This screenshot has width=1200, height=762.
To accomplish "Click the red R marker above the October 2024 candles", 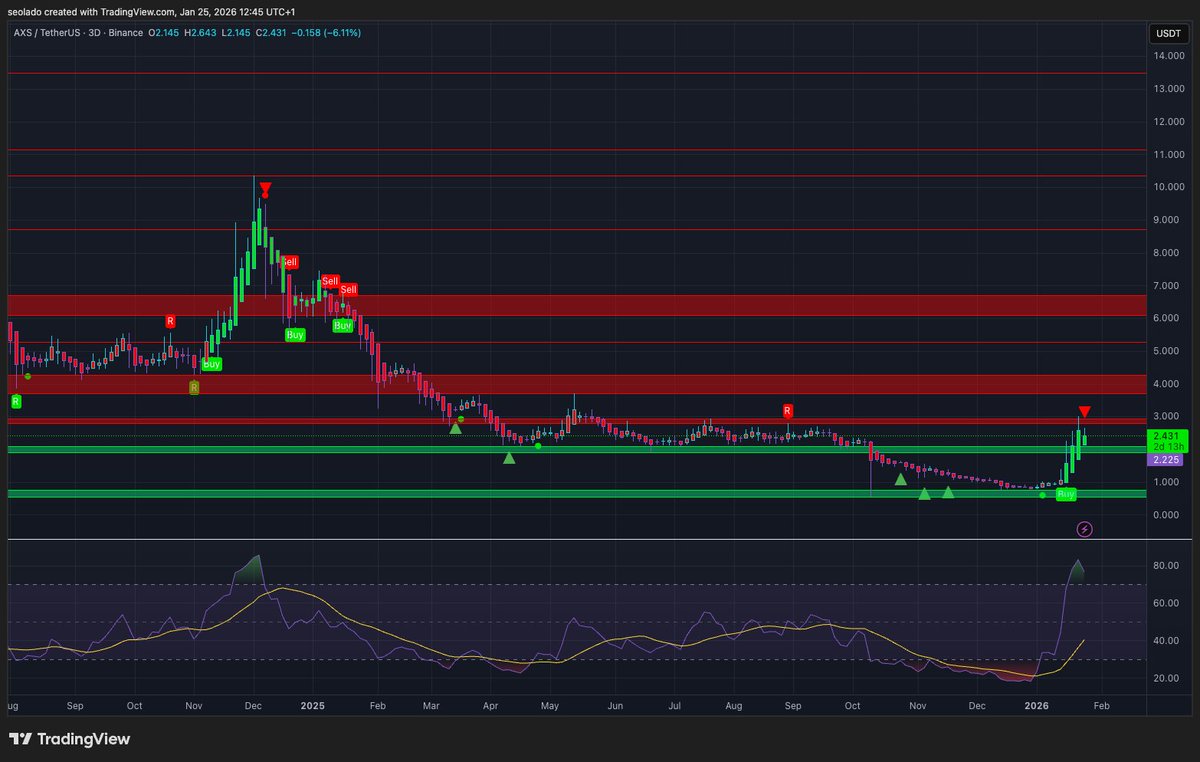I will (x=170, y=321).
